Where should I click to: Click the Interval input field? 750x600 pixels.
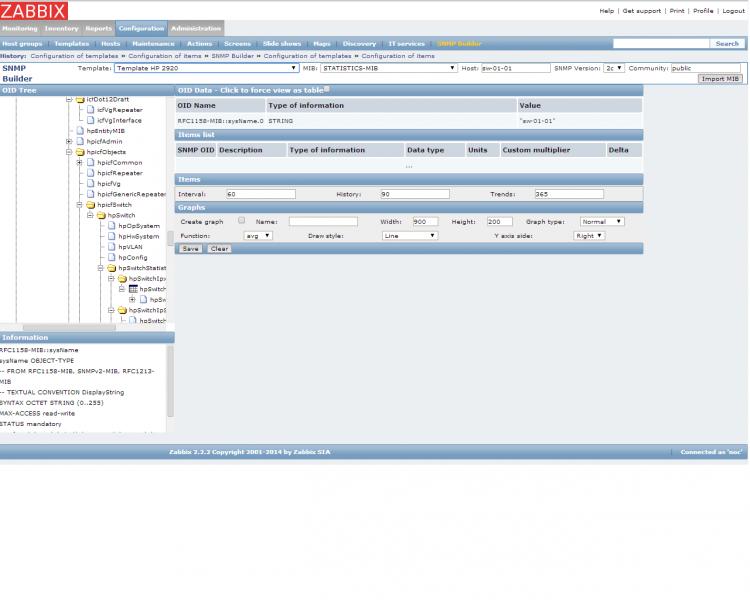(260, 194)
